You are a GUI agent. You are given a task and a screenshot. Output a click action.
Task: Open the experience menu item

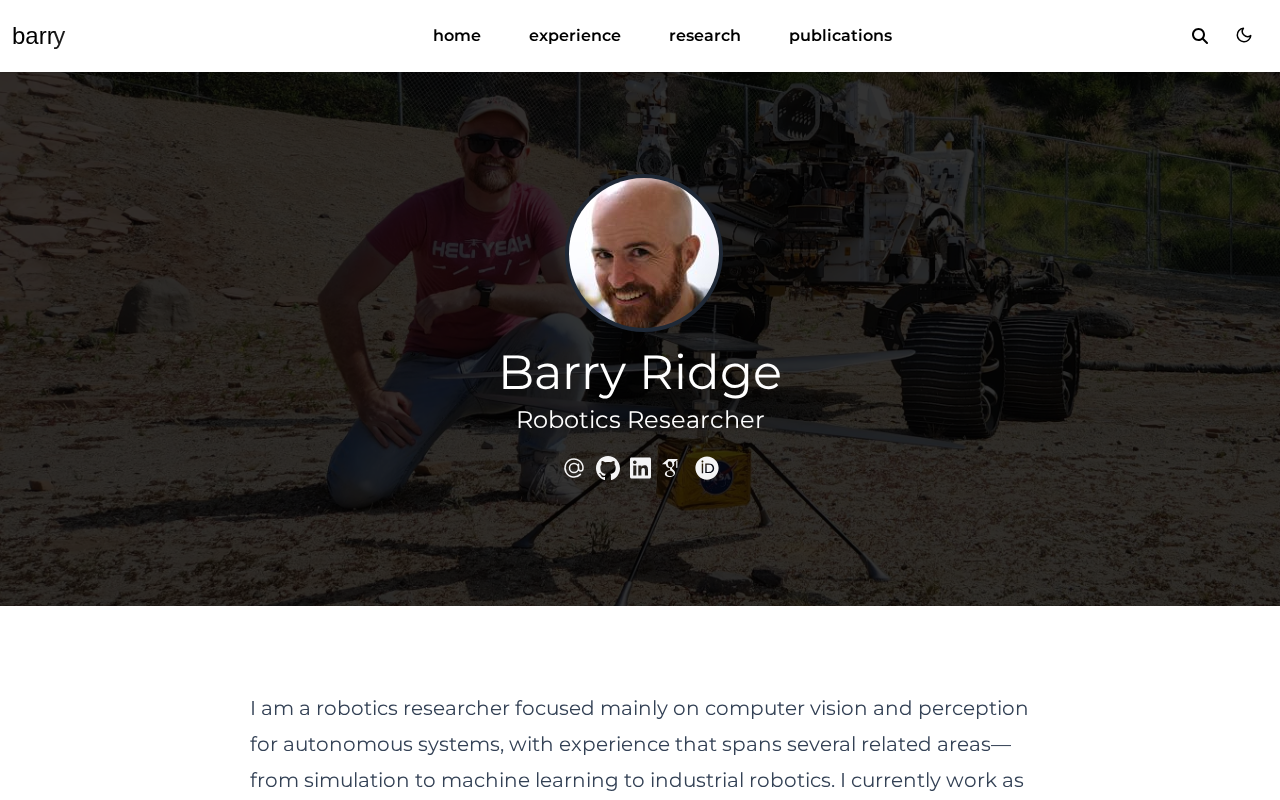point(575,36)
